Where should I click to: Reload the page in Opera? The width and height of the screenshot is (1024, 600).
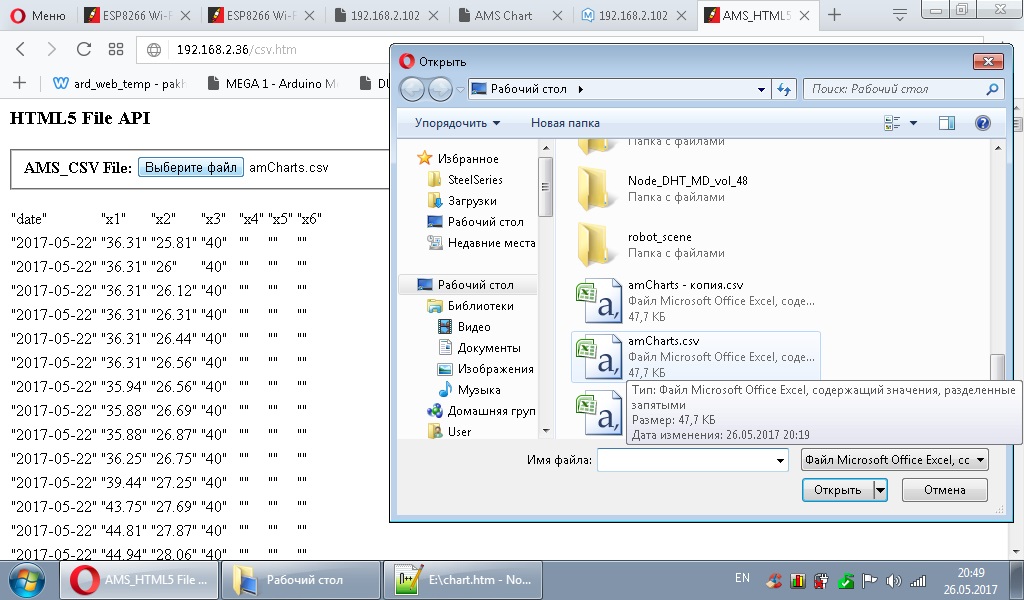coord(84,49)
